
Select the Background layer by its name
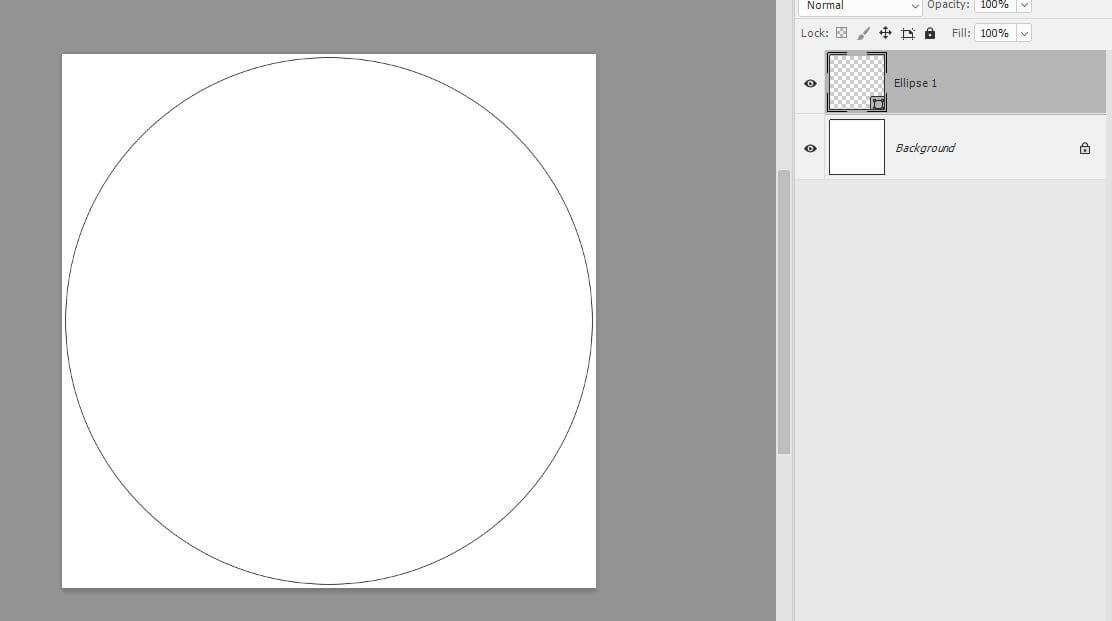925,148
